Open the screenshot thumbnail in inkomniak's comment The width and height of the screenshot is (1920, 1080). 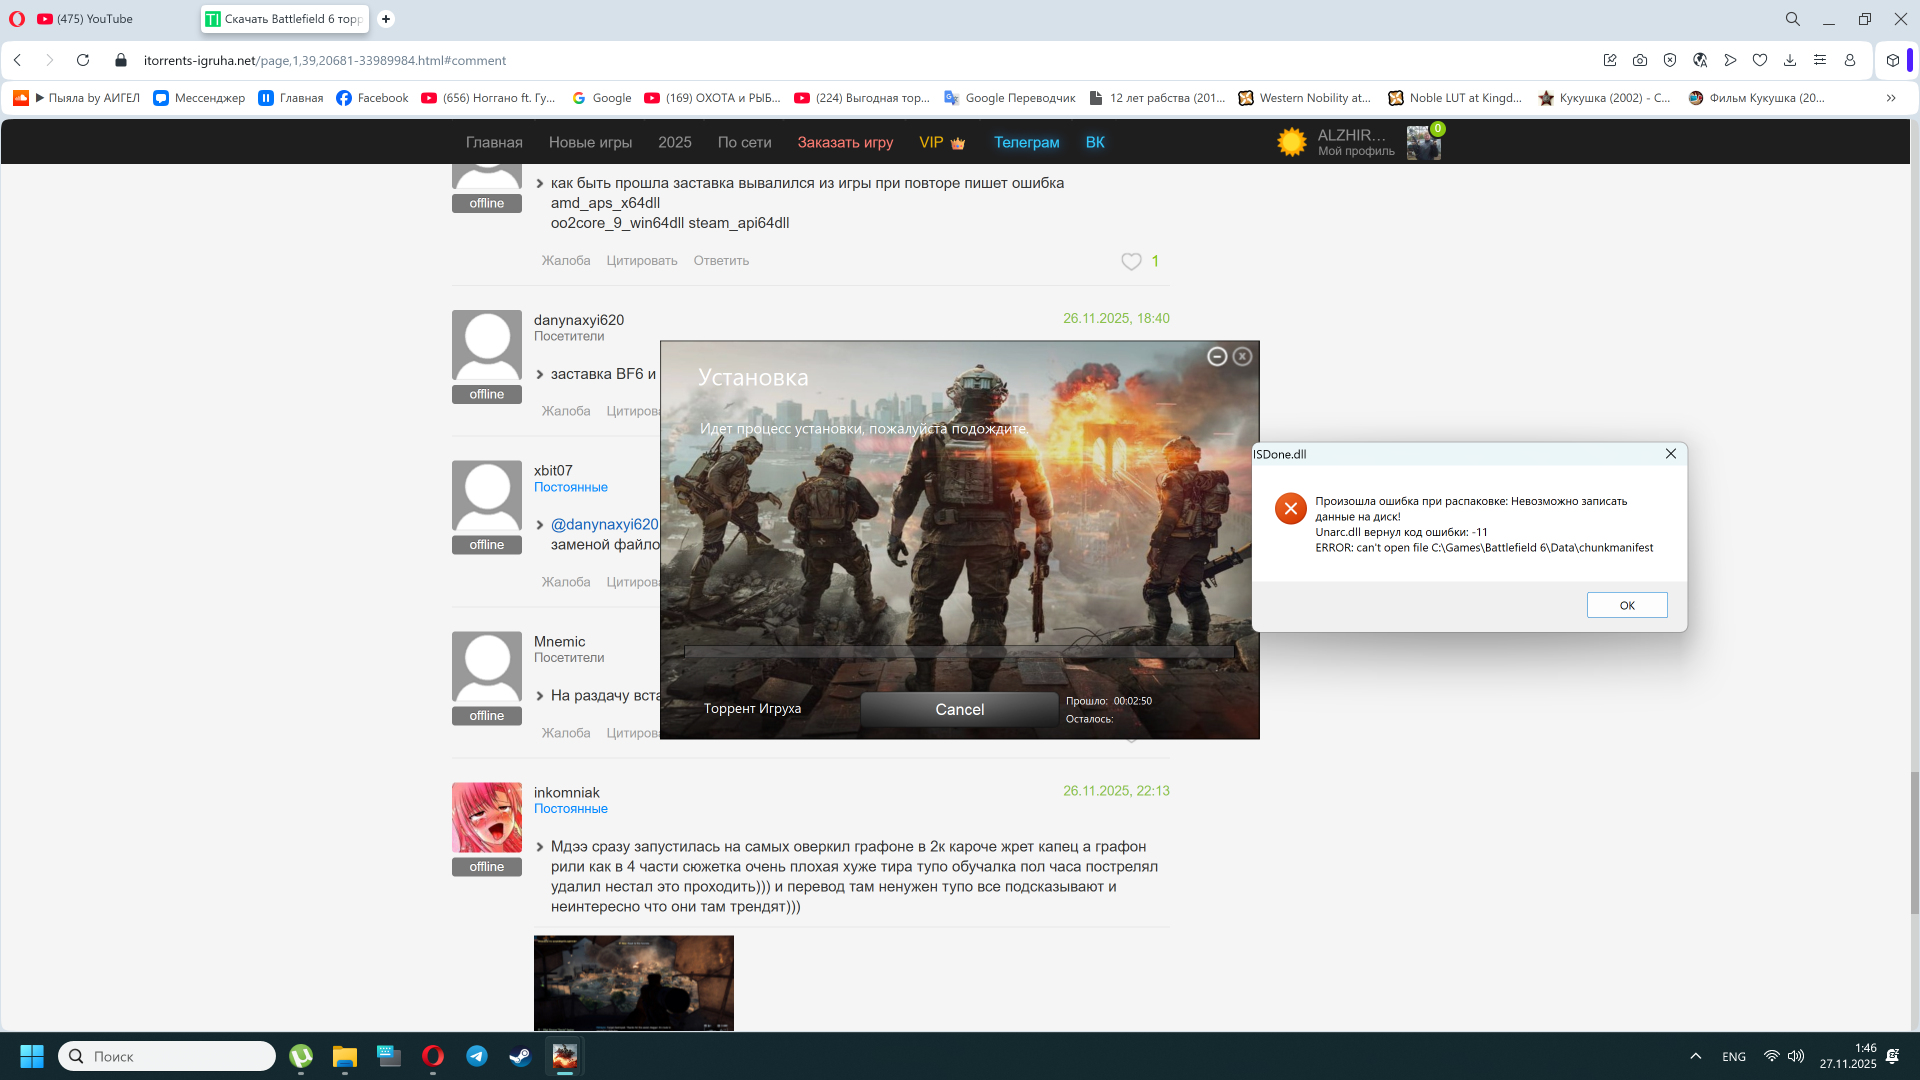pos(634,982)
